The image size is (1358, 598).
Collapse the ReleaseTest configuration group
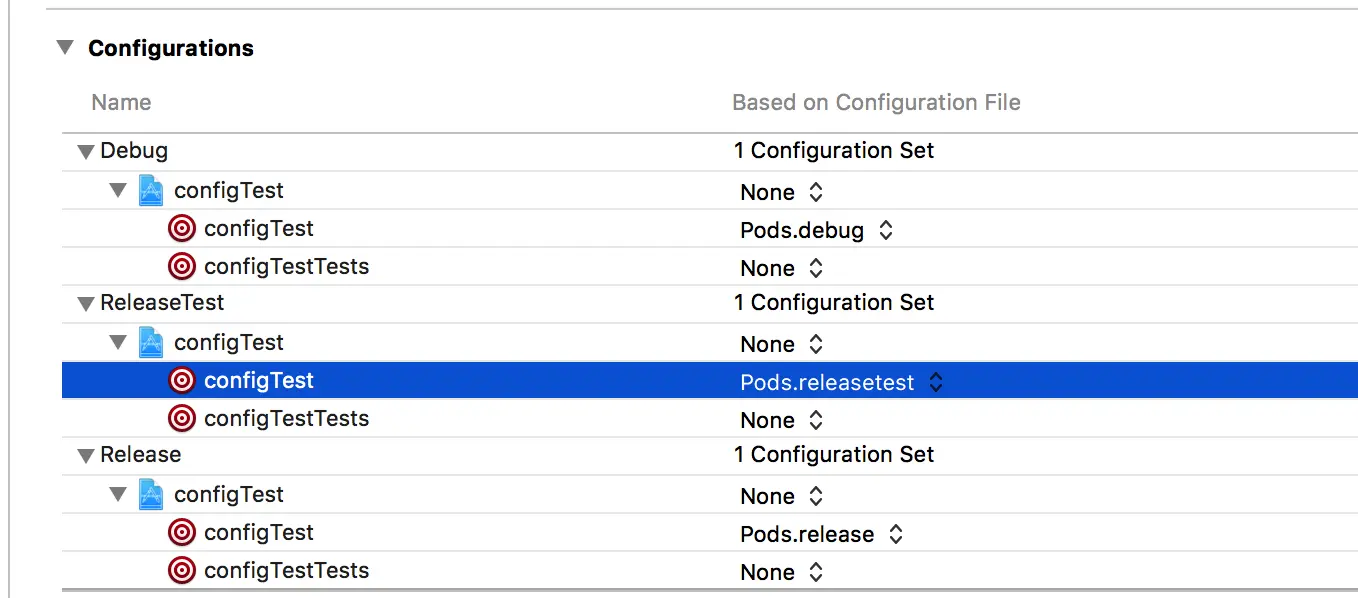86,304
